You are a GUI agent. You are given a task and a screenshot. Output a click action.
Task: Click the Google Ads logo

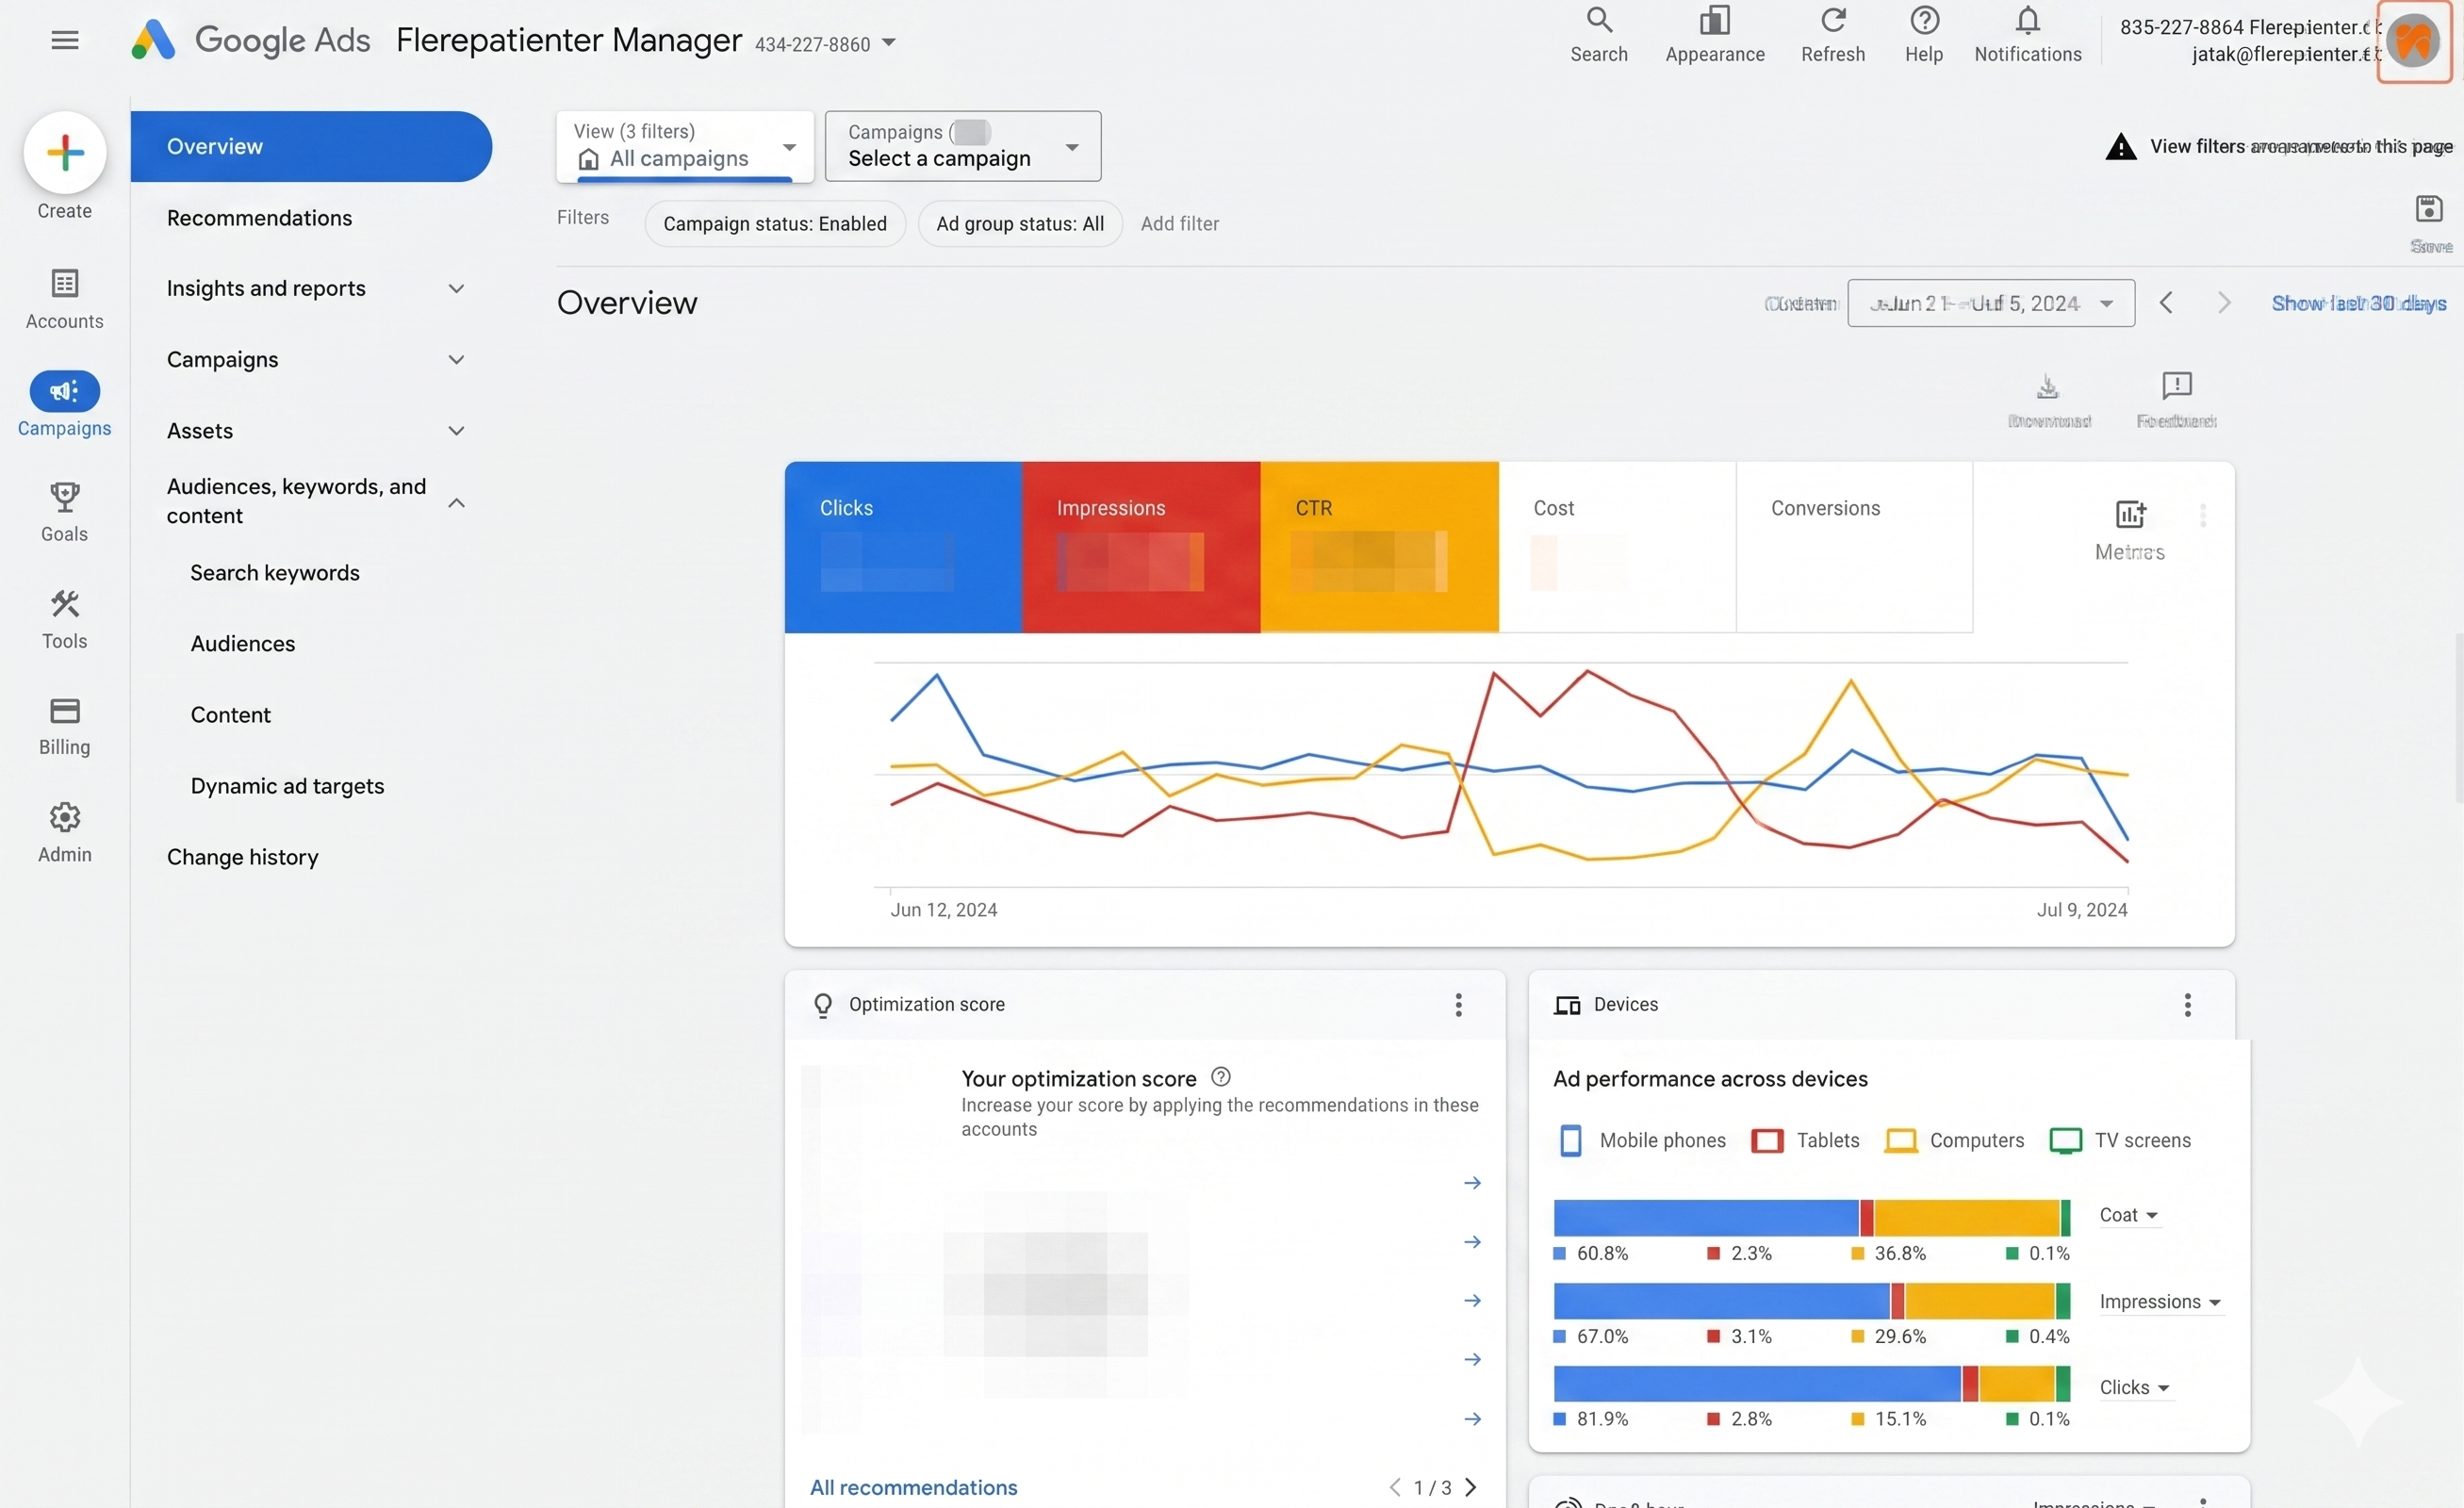[251, 40]
